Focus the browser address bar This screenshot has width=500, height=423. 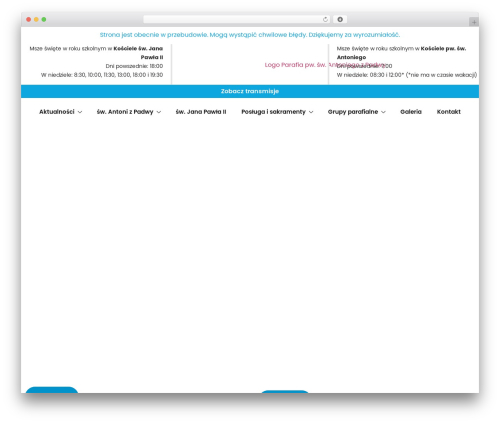(236, 19)
